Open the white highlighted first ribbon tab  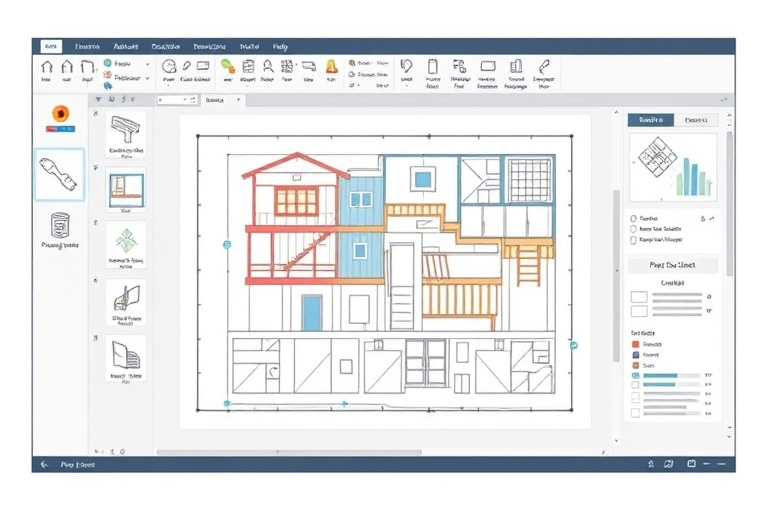(x=51, y=47)
